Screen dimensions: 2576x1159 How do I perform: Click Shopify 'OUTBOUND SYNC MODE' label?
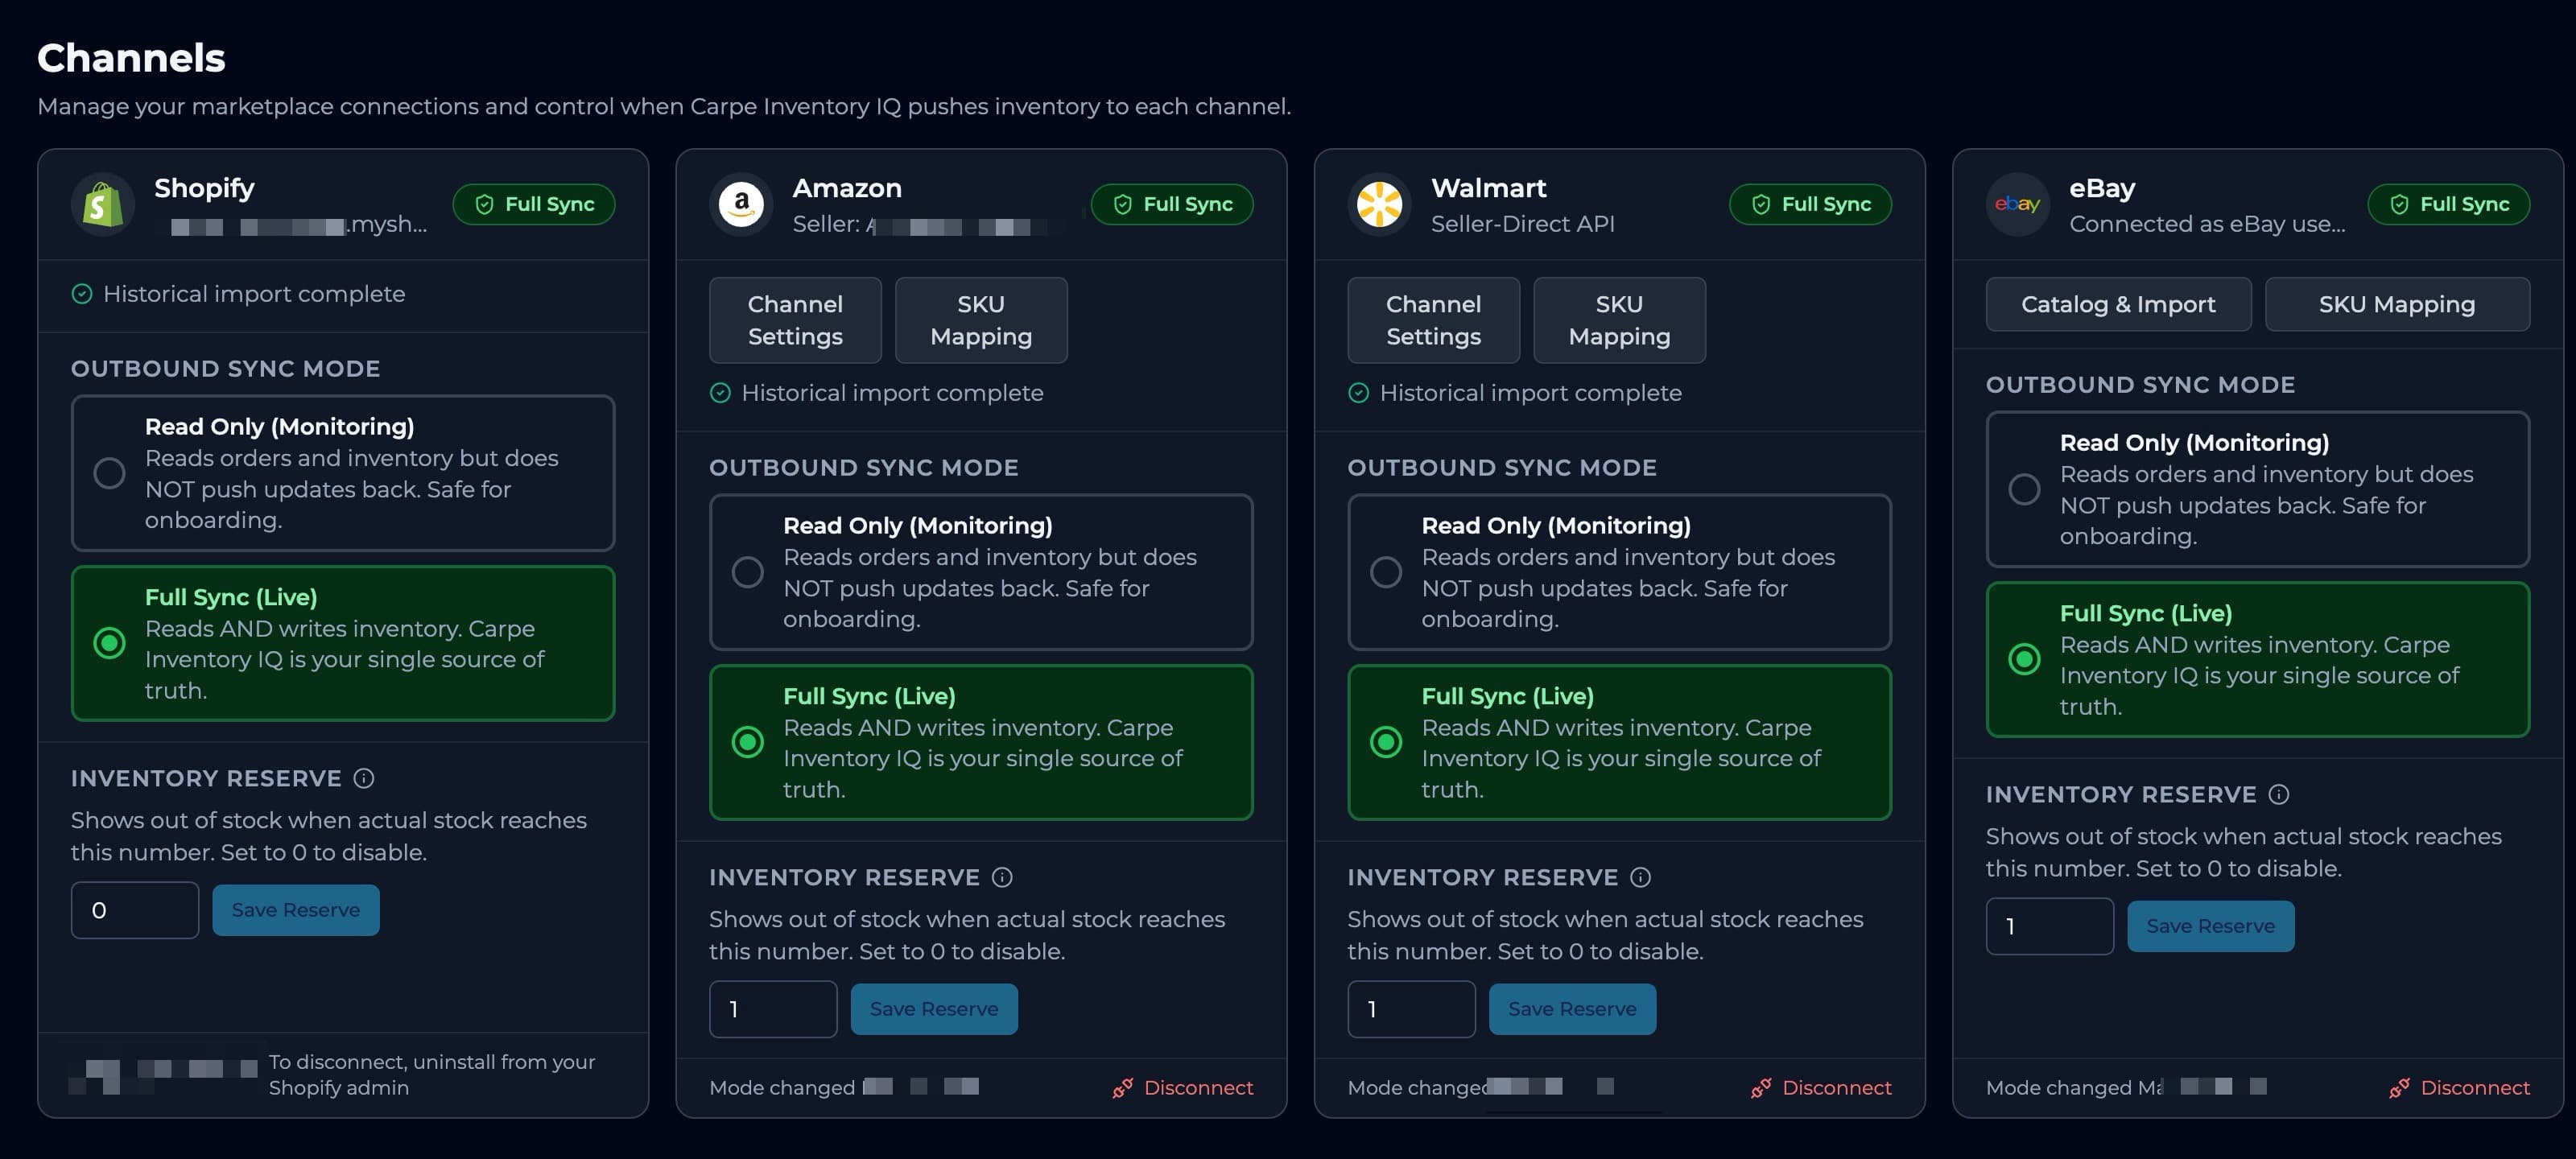226,369
